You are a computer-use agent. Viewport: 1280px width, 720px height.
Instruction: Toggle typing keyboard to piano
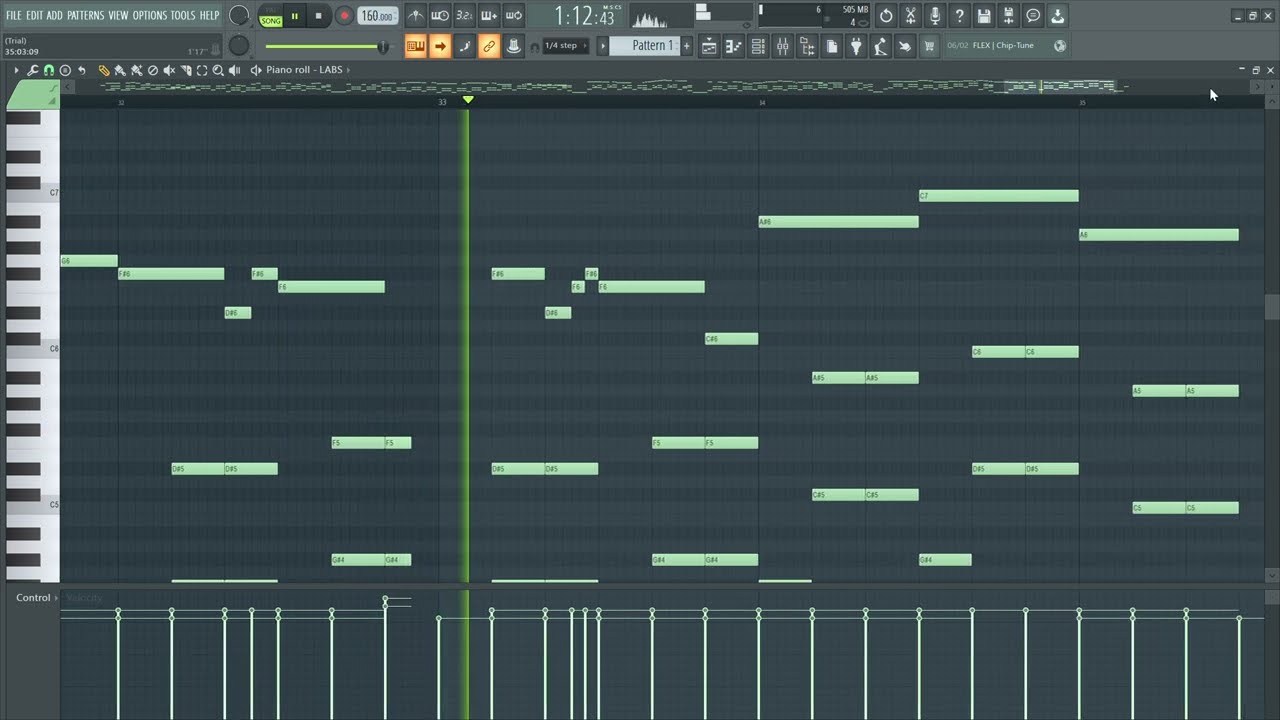(x=416, y=46)
